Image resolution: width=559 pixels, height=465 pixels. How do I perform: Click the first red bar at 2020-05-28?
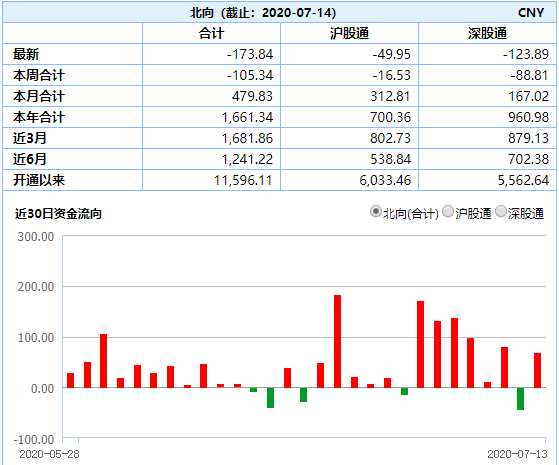[71, 380]
